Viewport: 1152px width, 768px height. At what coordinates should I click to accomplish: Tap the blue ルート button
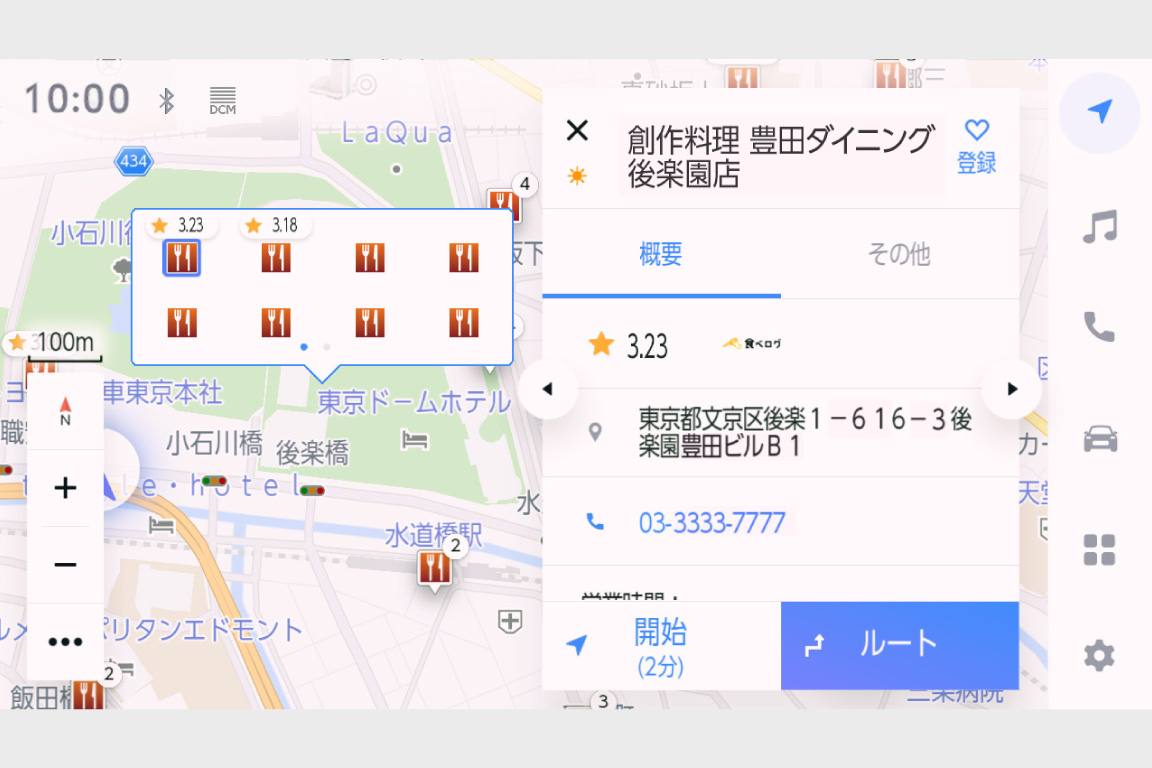[899, 644]
